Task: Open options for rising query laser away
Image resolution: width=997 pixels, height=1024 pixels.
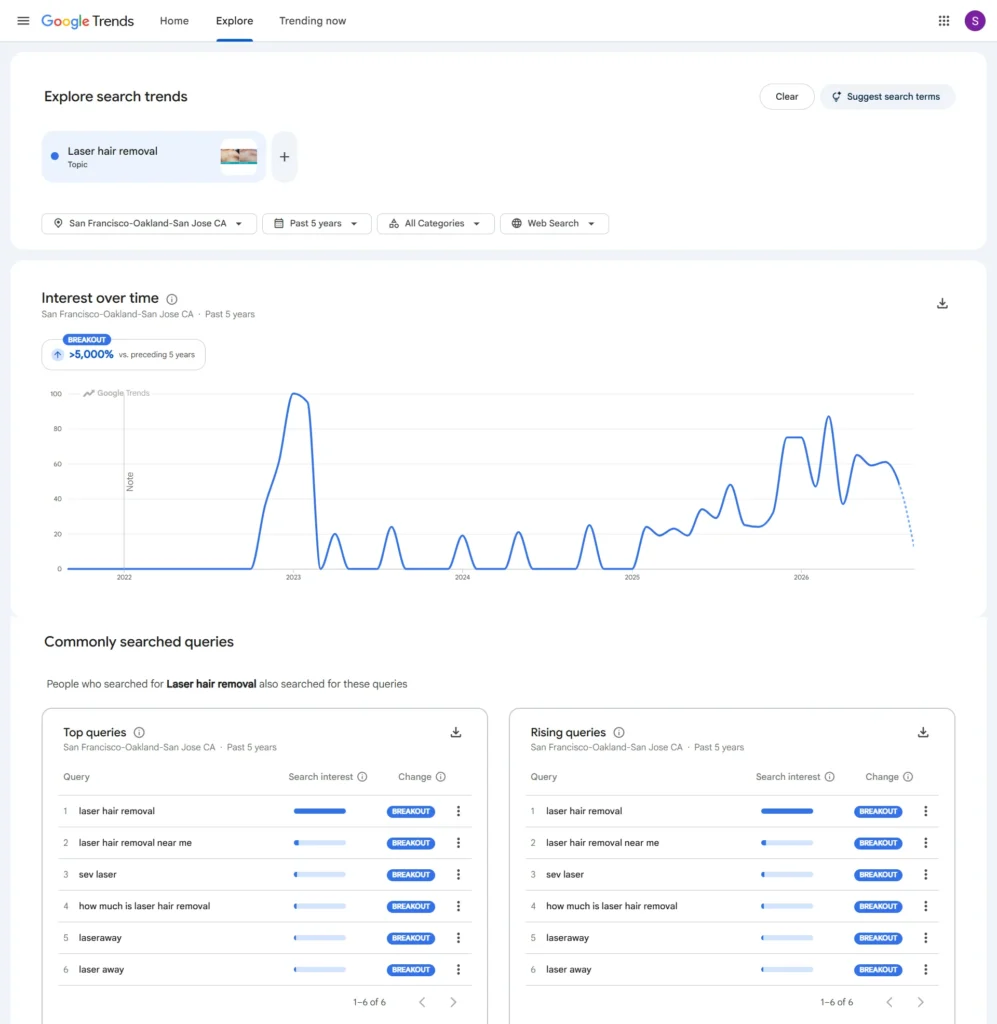Action: coord(926,970)
